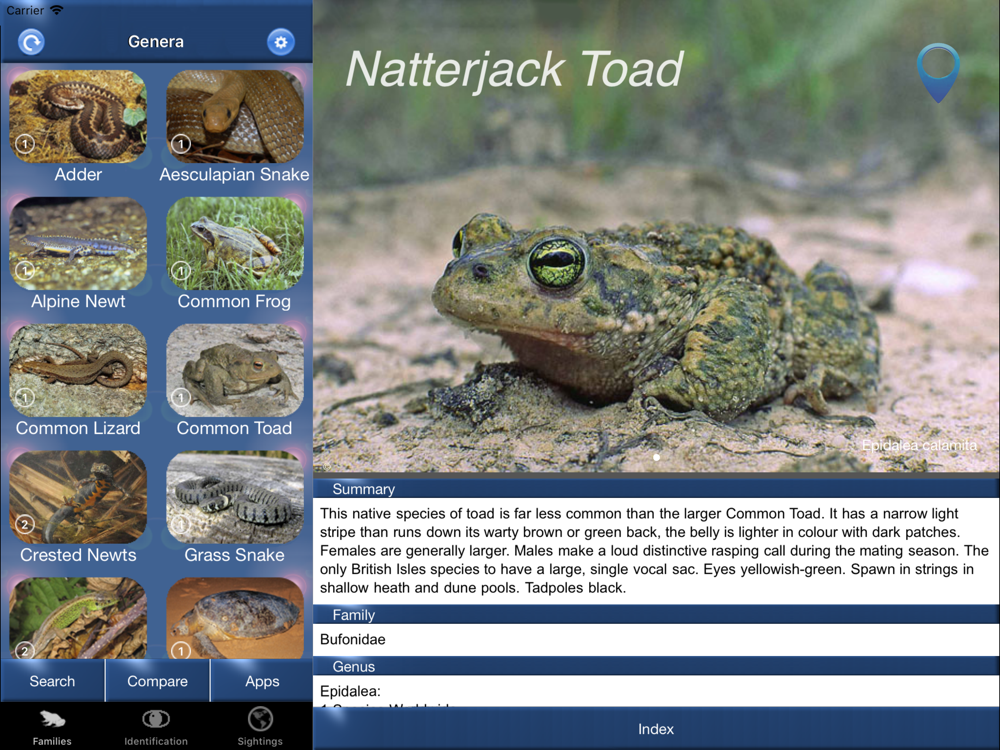Screen dimensions: 1000x750
Task: Tap the summary description text
Action: (654, 550)
